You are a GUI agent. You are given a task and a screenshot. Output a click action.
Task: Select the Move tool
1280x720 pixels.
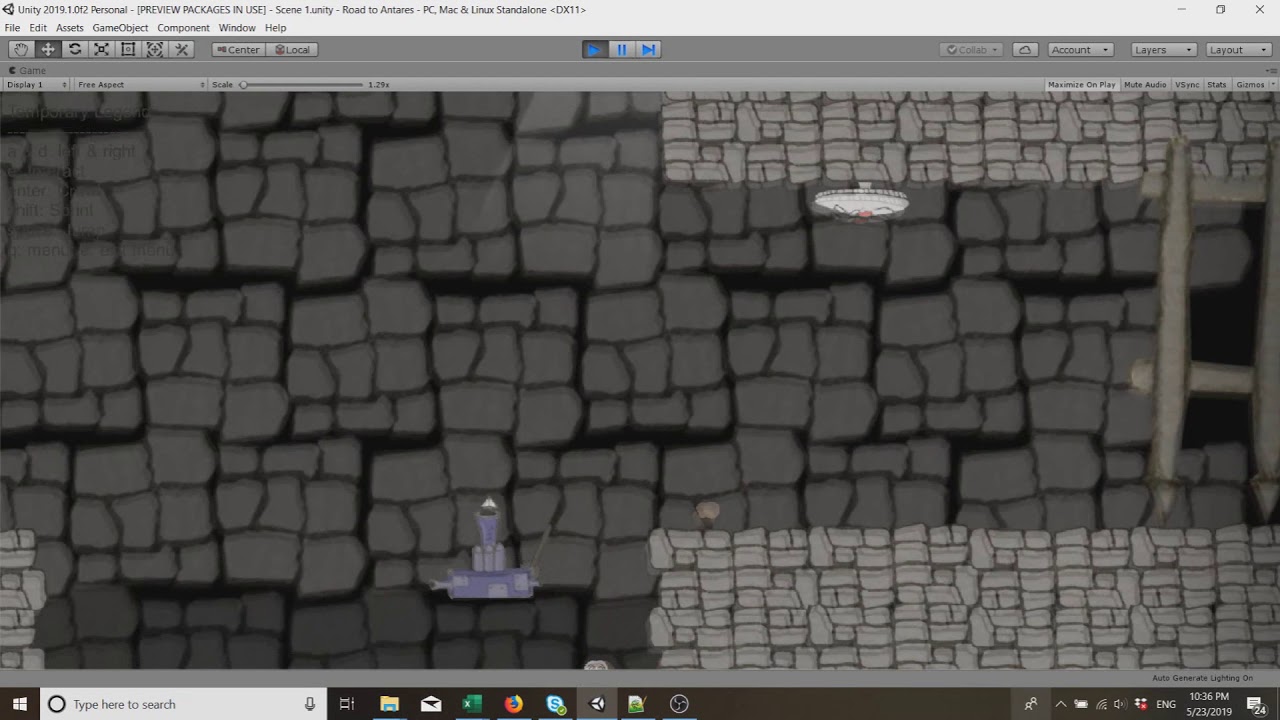(x=48, y=49)
